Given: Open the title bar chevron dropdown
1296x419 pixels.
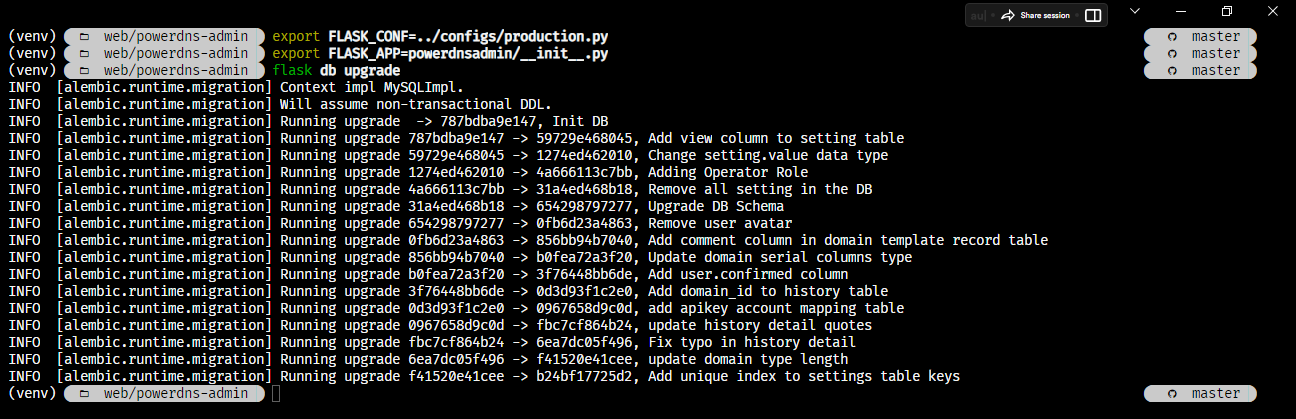Looking at the screenshot, I should point(1134,11).
